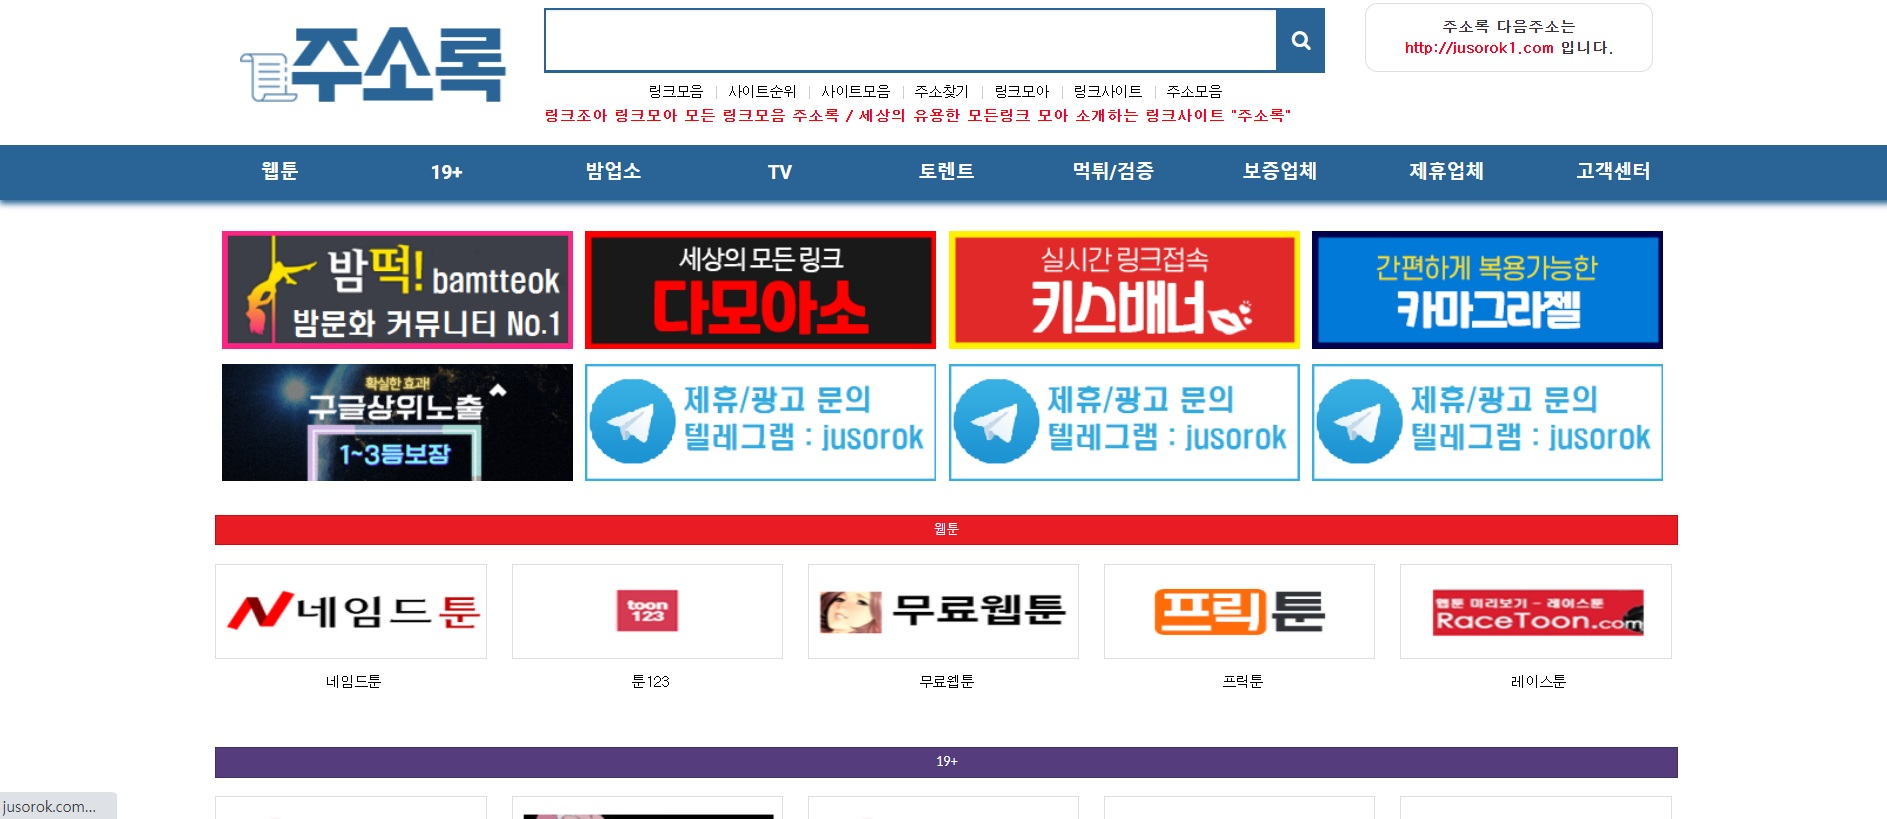The width and height of the screenshot is (1887, 819).
Task: Open the 먹튀/검증 navigation menu
Action: [x=1113, y=172]
